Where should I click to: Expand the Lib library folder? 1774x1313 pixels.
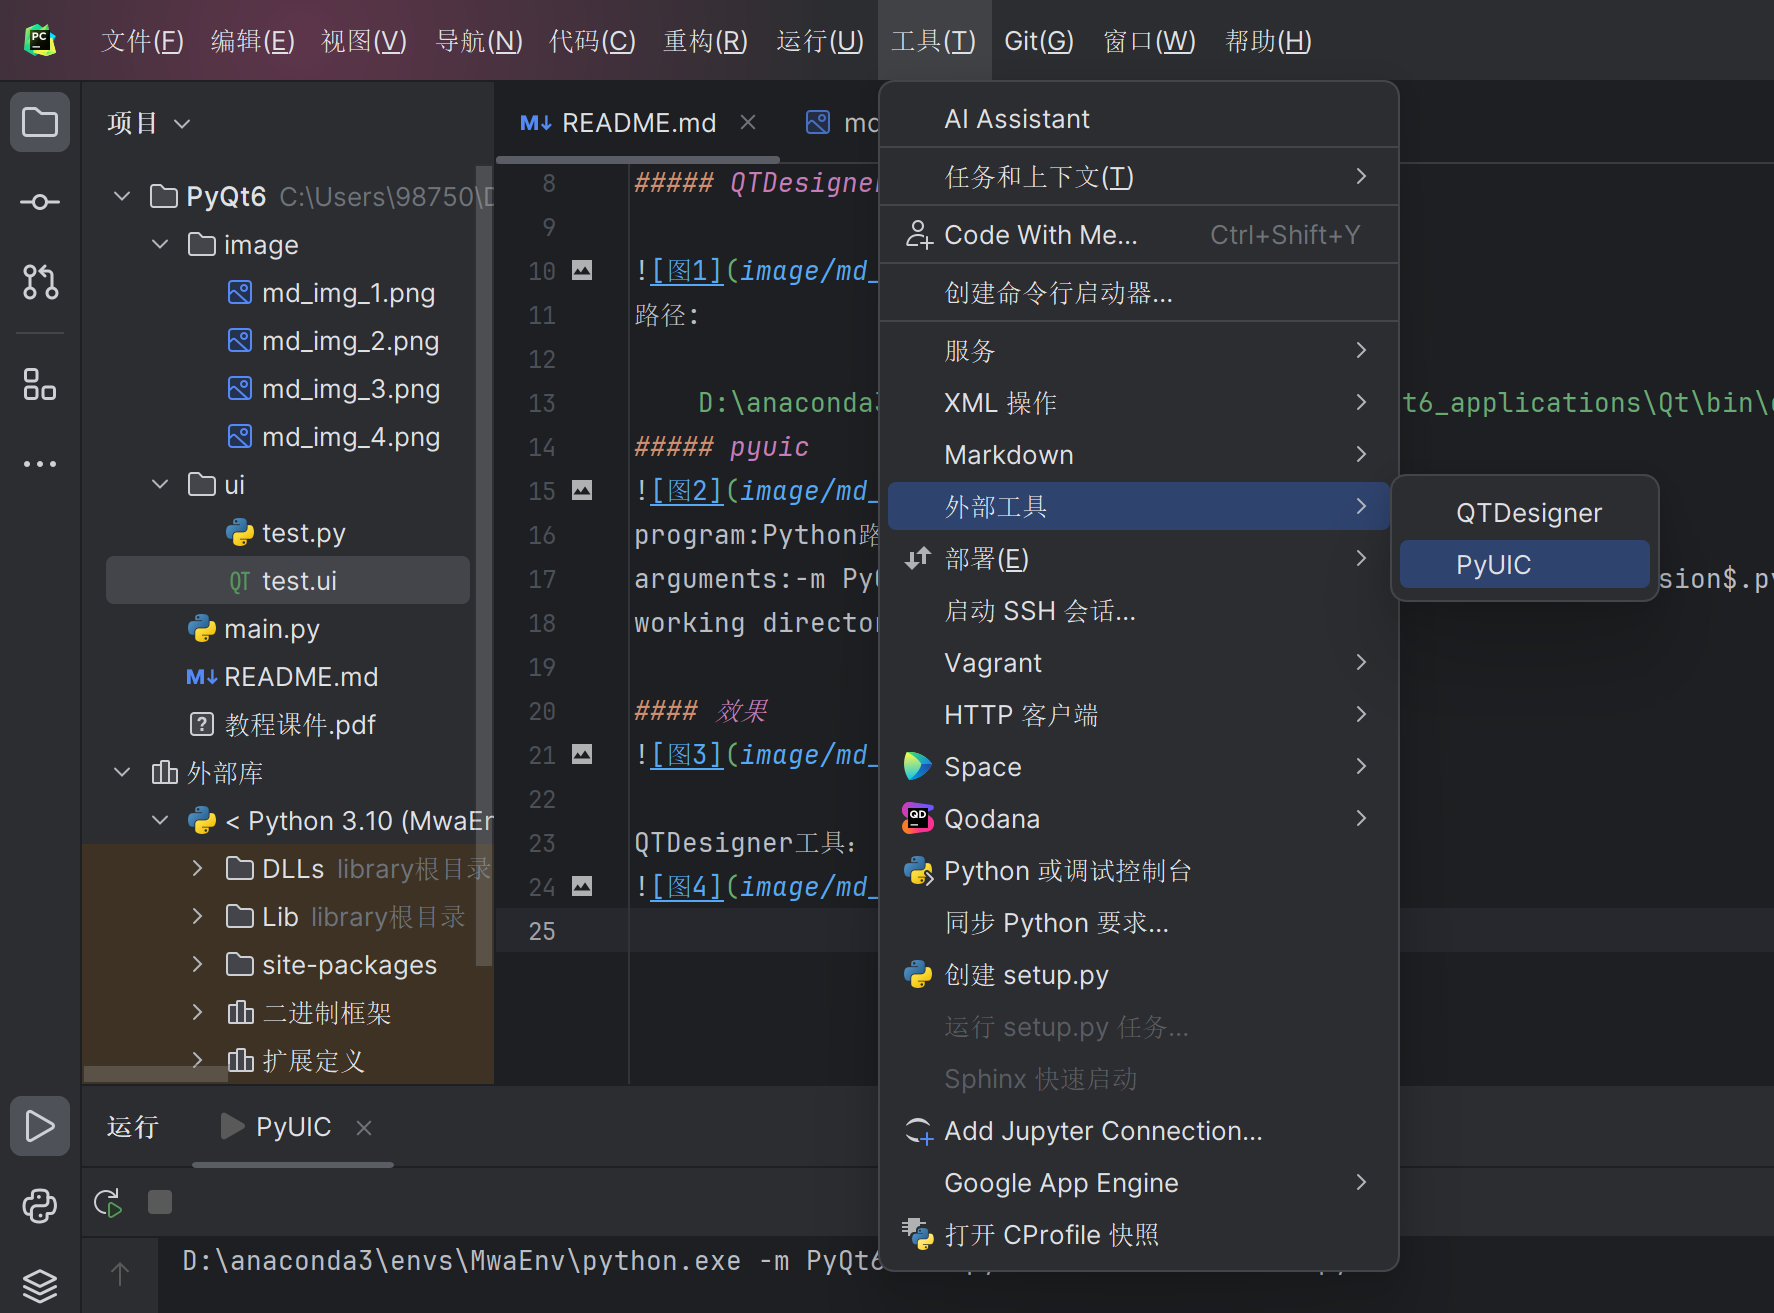pos(197,916)
